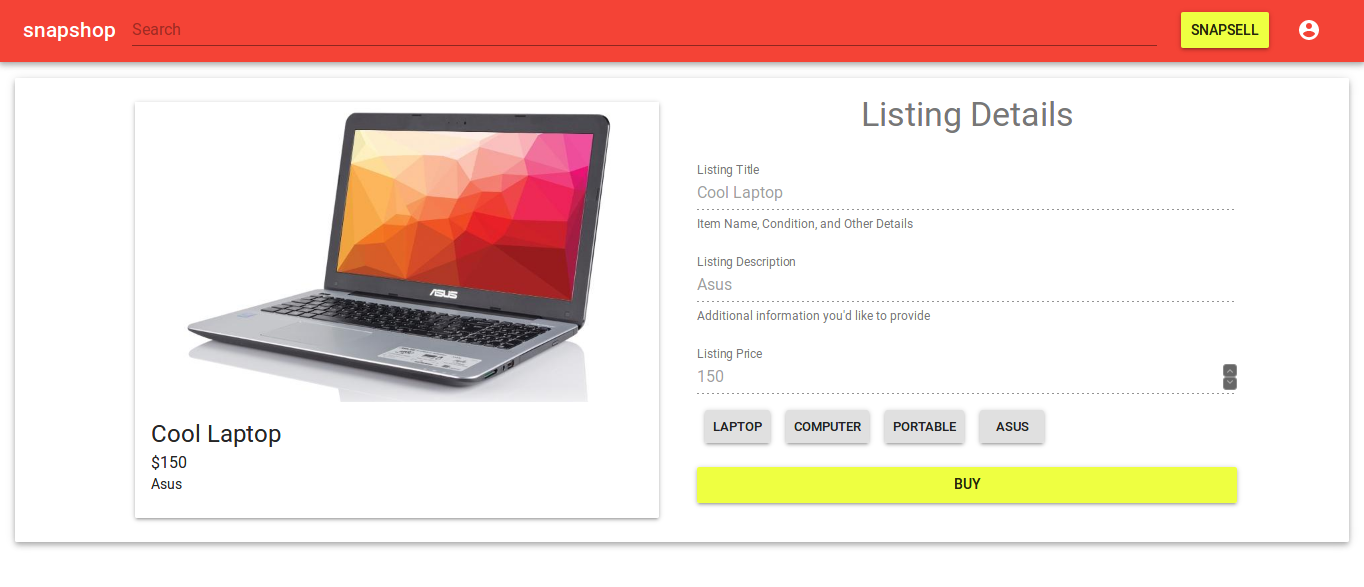Screen dimensions: 1364x587
Task: Select the PORTABLE tag
Action: (x=925, y=427)
